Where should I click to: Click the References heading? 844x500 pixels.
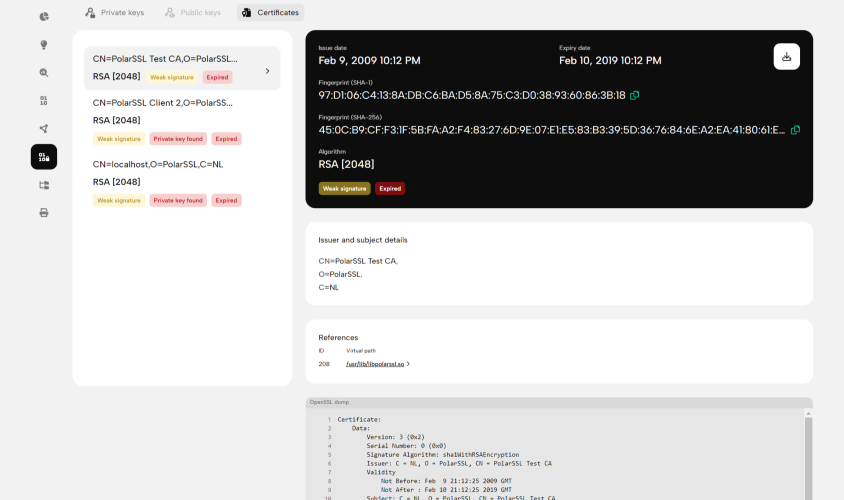click(x=338, y=337)
